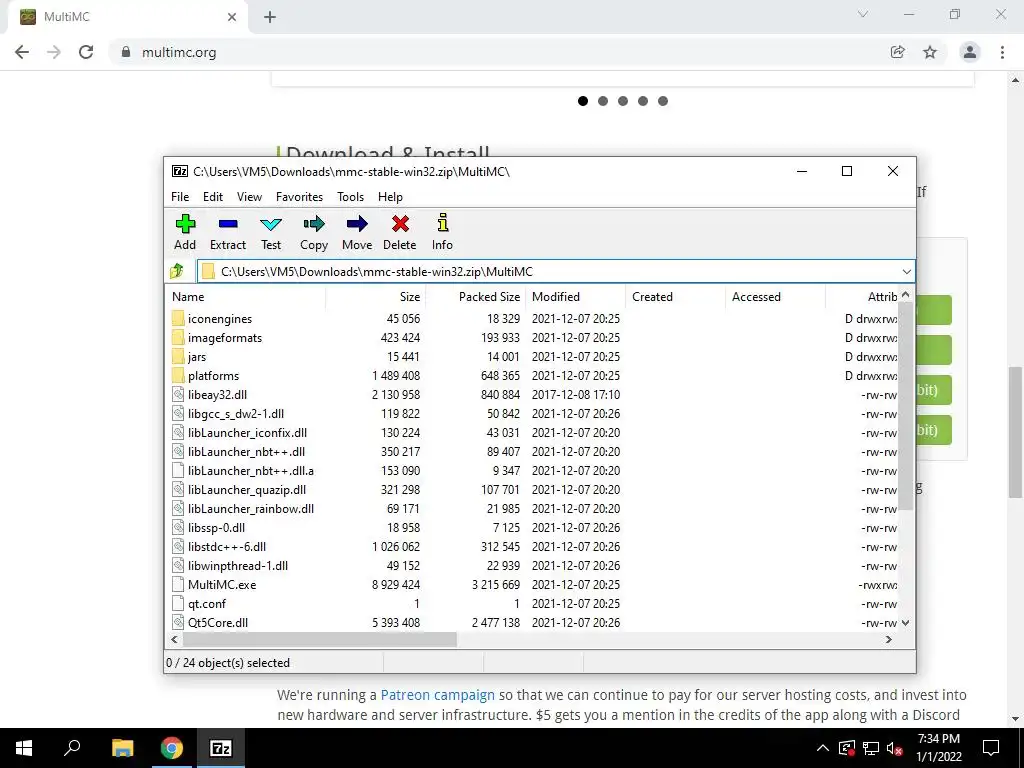
Task: Click the Chrome address bar URL
Action: click(x=179, y=52)
